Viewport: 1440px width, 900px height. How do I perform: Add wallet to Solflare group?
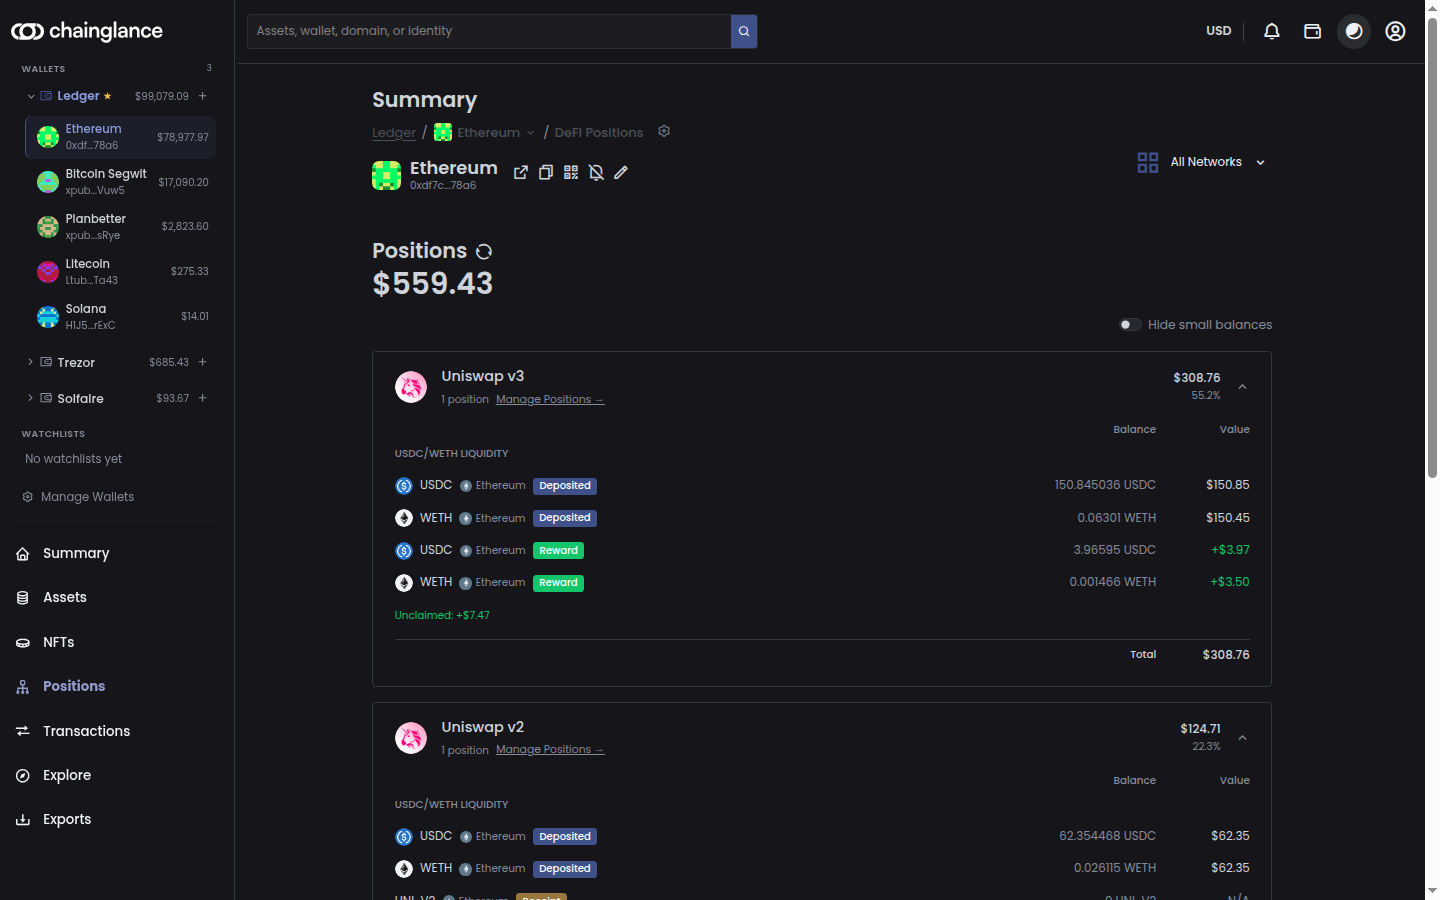pos(203,398)
